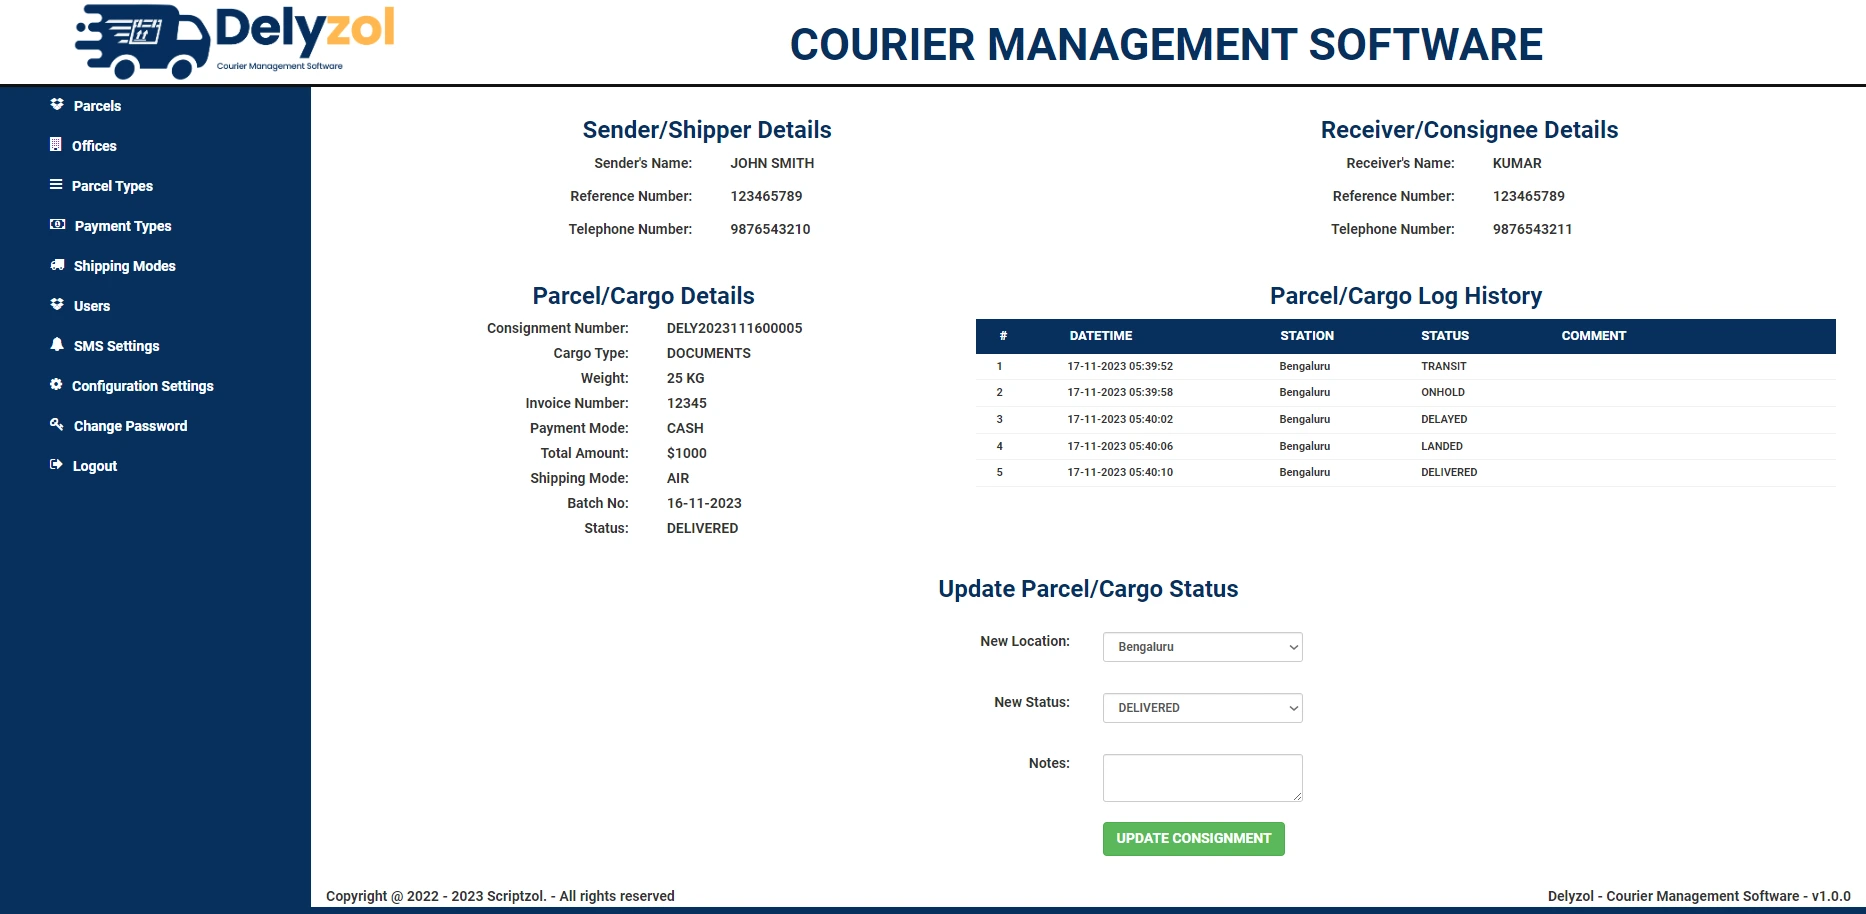Click shipping mode AIR value
The image size is (1866, 914).
(678, 478)
